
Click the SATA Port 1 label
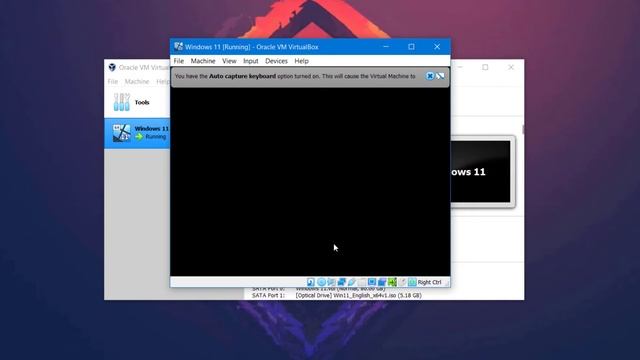click(x=268, y=295)
